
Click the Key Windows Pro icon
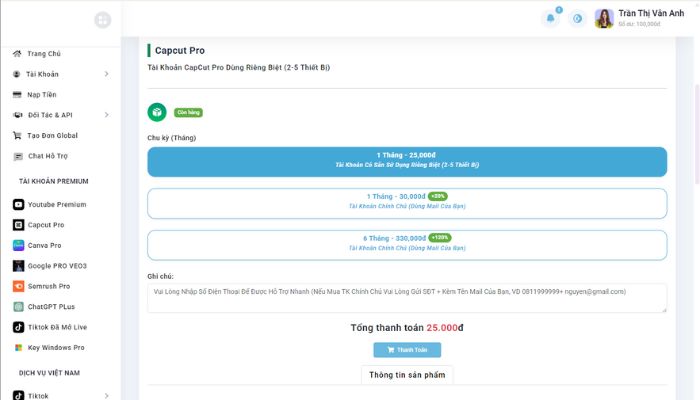(x=18, y=347)
